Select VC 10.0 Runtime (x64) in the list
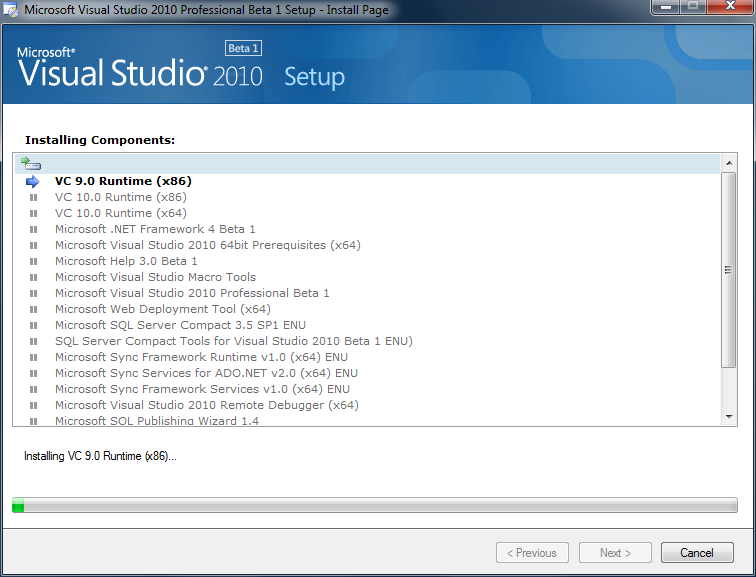756x577 pixels. point(120,213)
